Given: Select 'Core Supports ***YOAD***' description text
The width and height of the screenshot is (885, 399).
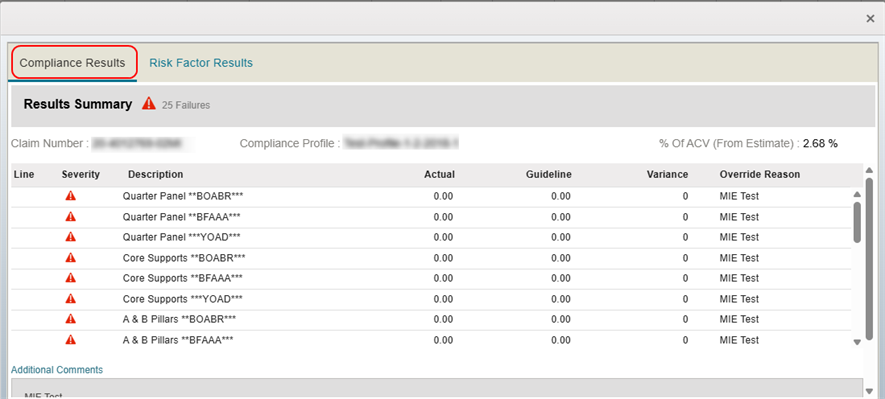Looking at the screenshot, I should point(183,299).
